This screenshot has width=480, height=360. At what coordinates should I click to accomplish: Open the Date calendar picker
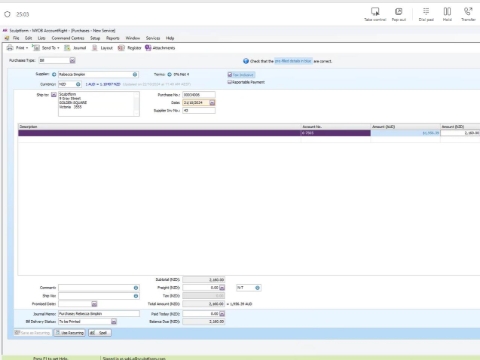(212, 103)
